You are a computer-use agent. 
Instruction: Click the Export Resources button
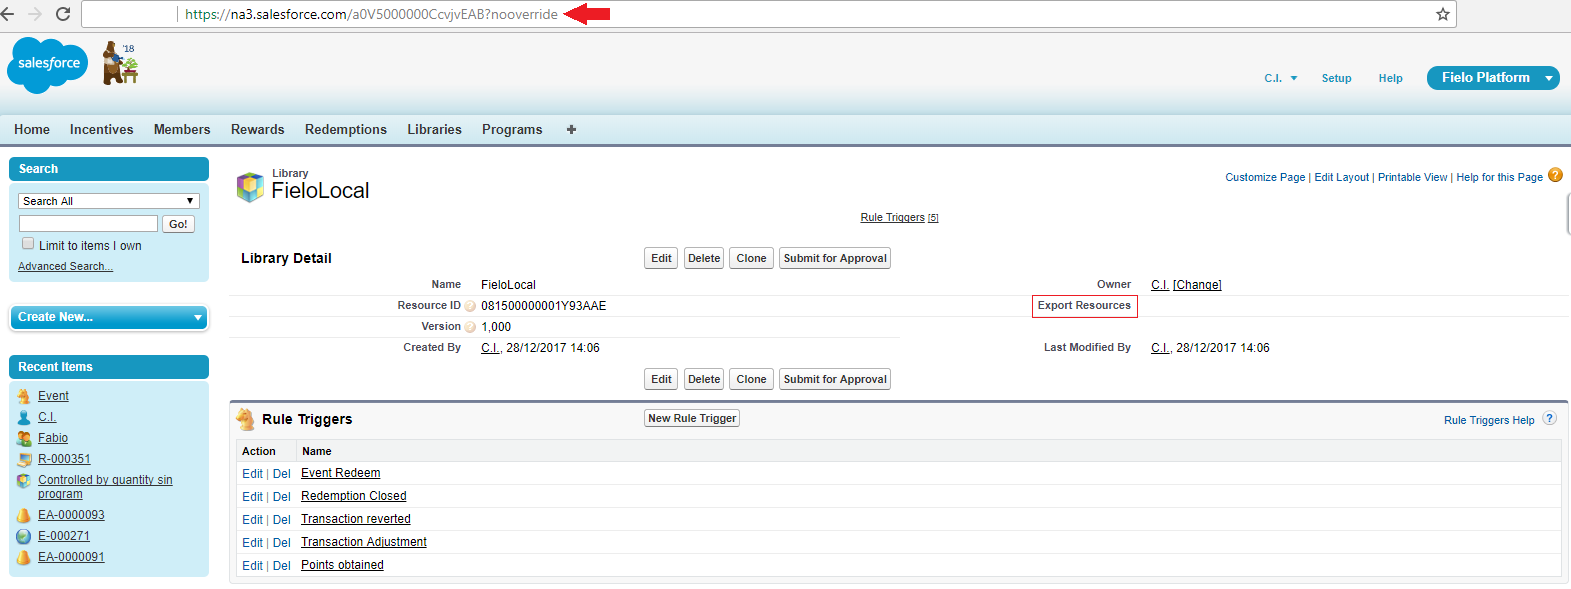(x=1084, y=306)
